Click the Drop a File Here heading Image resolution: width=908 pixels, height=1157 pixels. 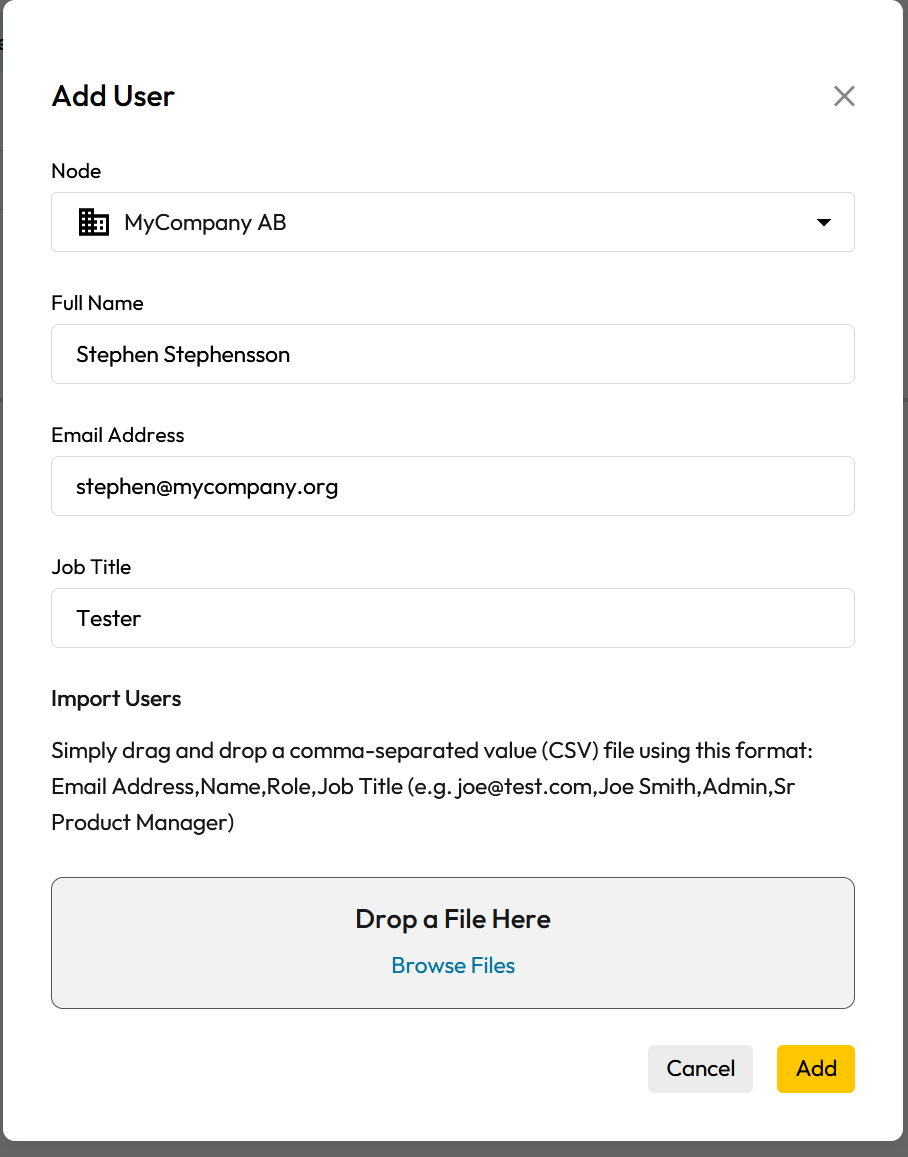(453, 919)
